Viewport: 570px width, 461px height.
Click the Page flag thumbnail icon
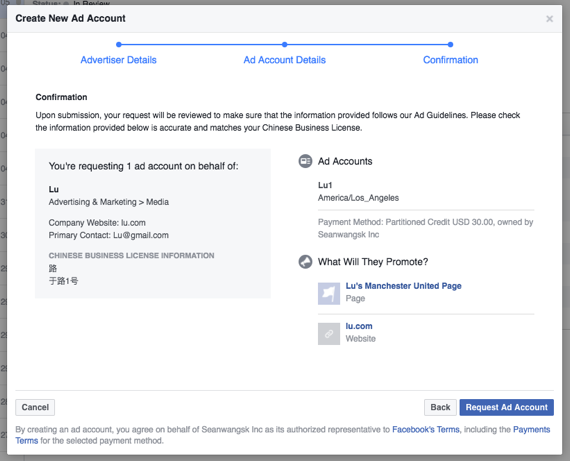[329, 294]
